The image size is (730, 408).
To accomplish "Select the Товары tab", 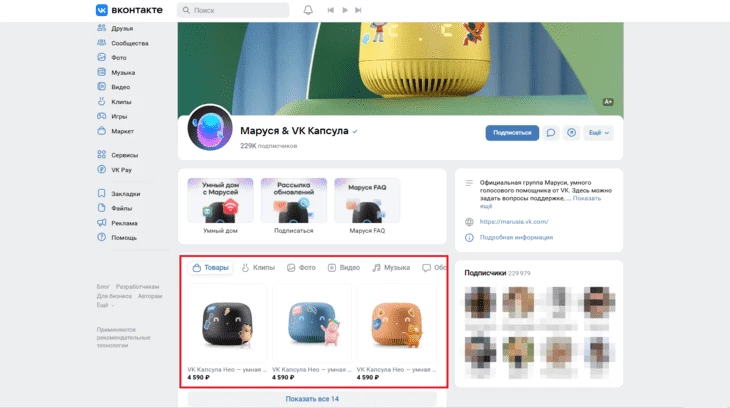I will click(210, 267).
